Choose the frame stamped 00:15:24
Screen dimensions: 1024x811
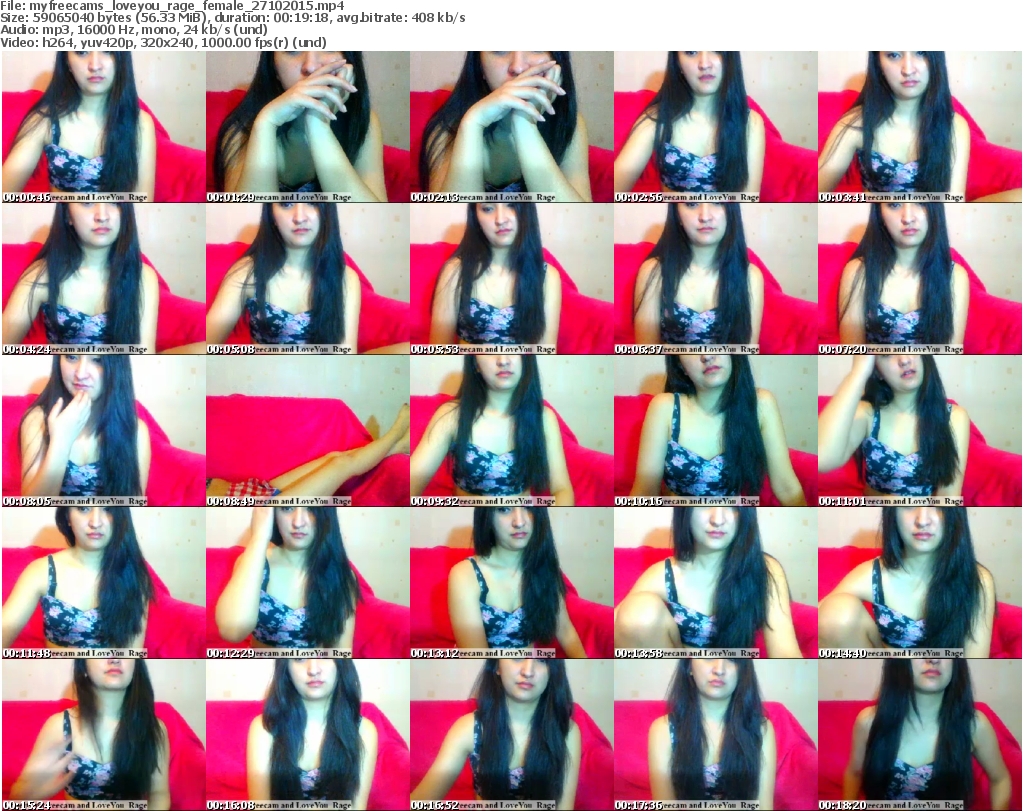click(104, 735)
